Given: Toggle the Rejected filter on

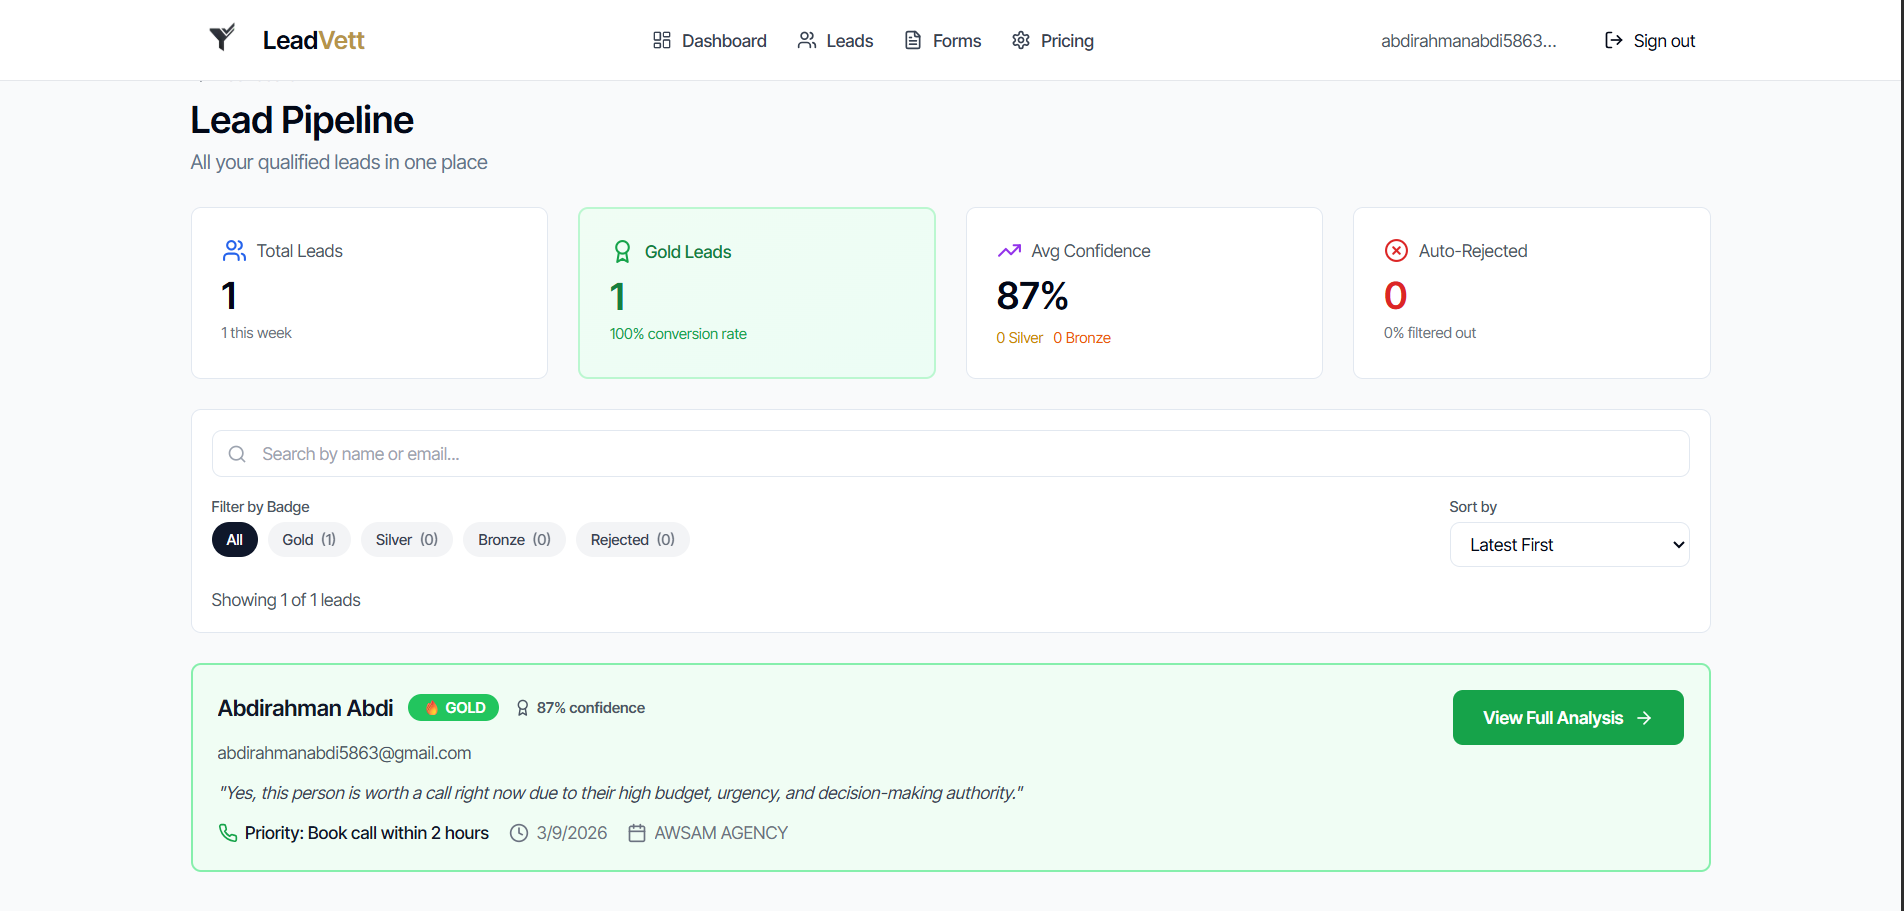Looking at the screenshot, I should (632, 539).
